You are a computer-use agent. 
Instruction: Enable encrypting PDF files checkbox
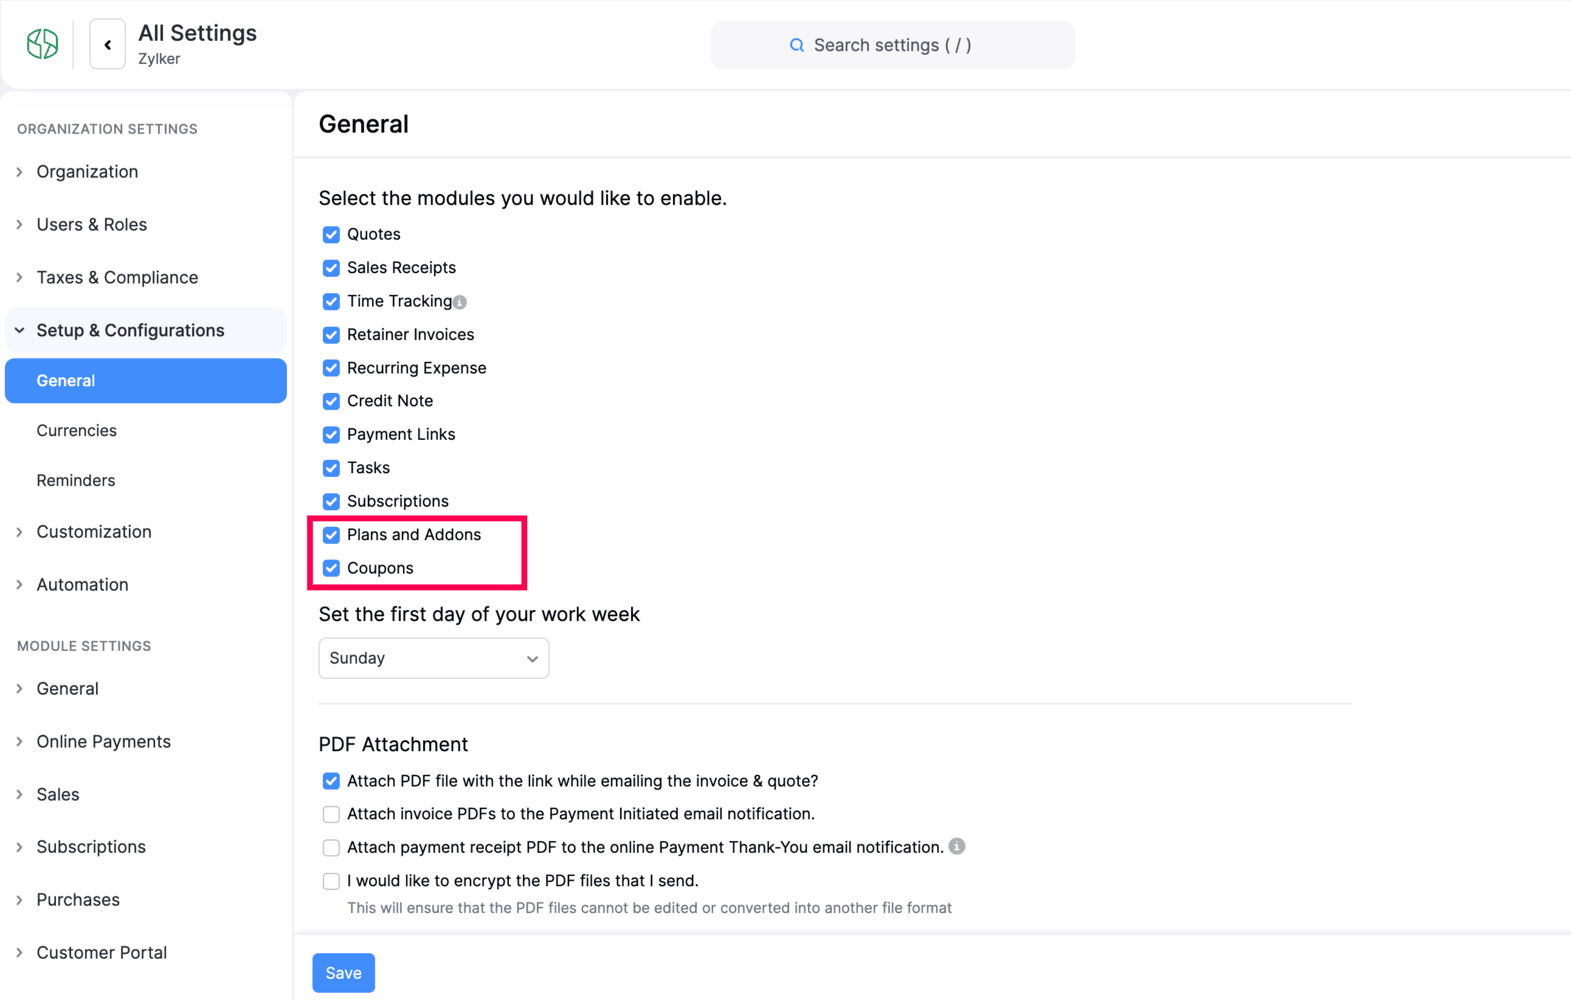(331, 881)
